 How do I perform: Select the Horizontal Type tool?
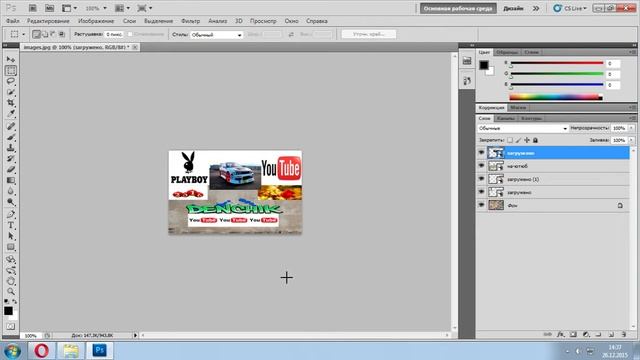pyautogui.click(x=11, y=225)
